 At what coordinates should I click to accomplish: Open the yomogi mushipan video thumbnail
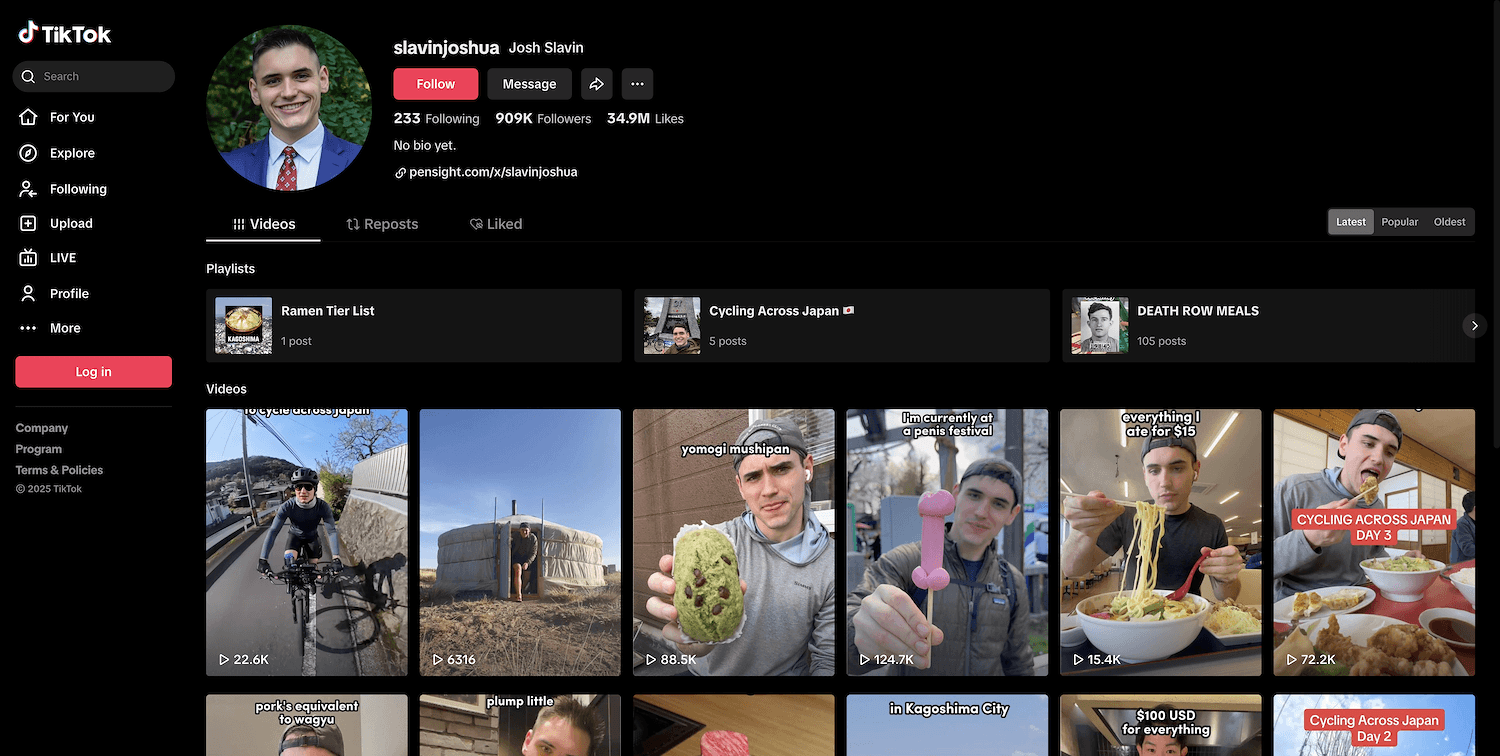click(733, 542)
